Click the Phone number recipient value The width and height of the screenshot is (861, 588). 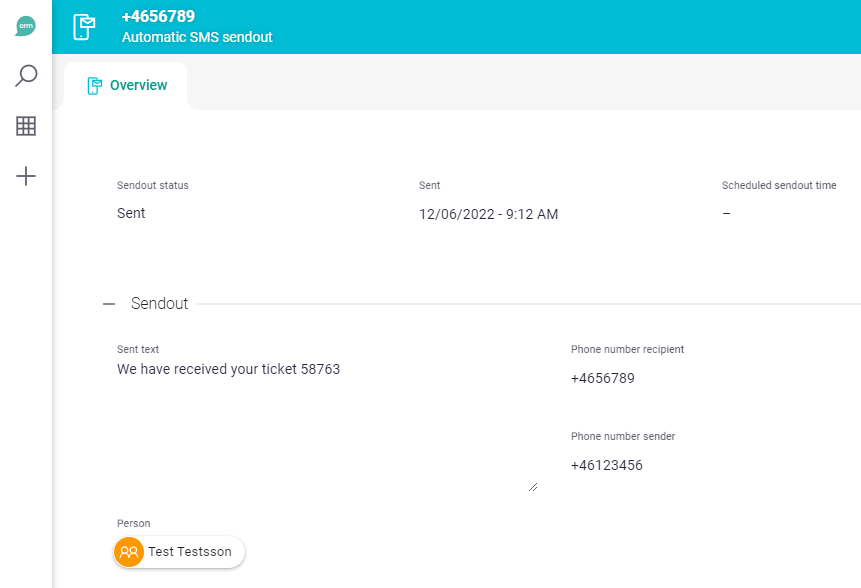tap(602, 378)
